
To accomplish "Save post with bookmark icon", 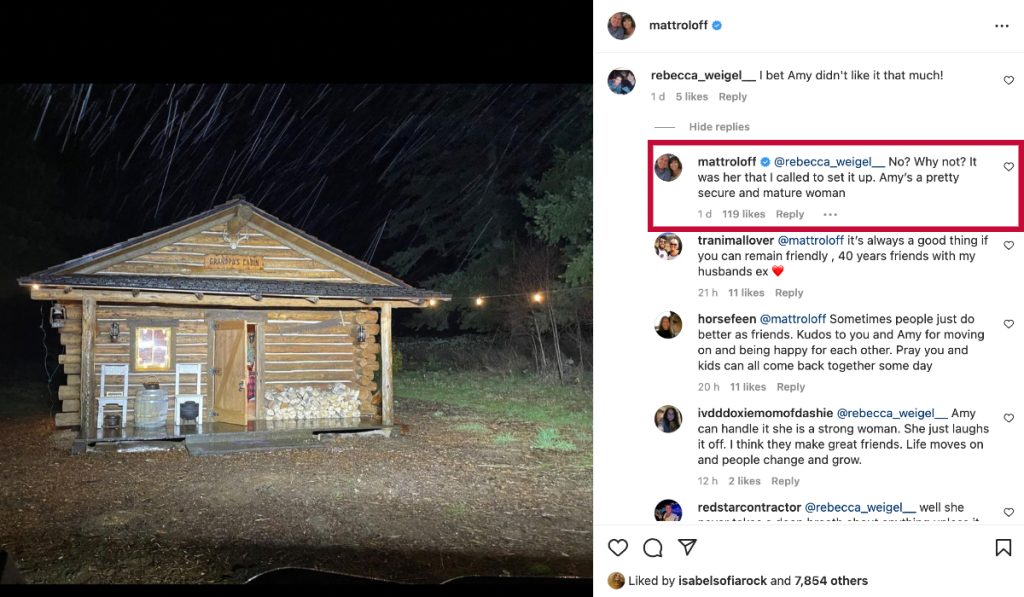I will click(1003, 547).
